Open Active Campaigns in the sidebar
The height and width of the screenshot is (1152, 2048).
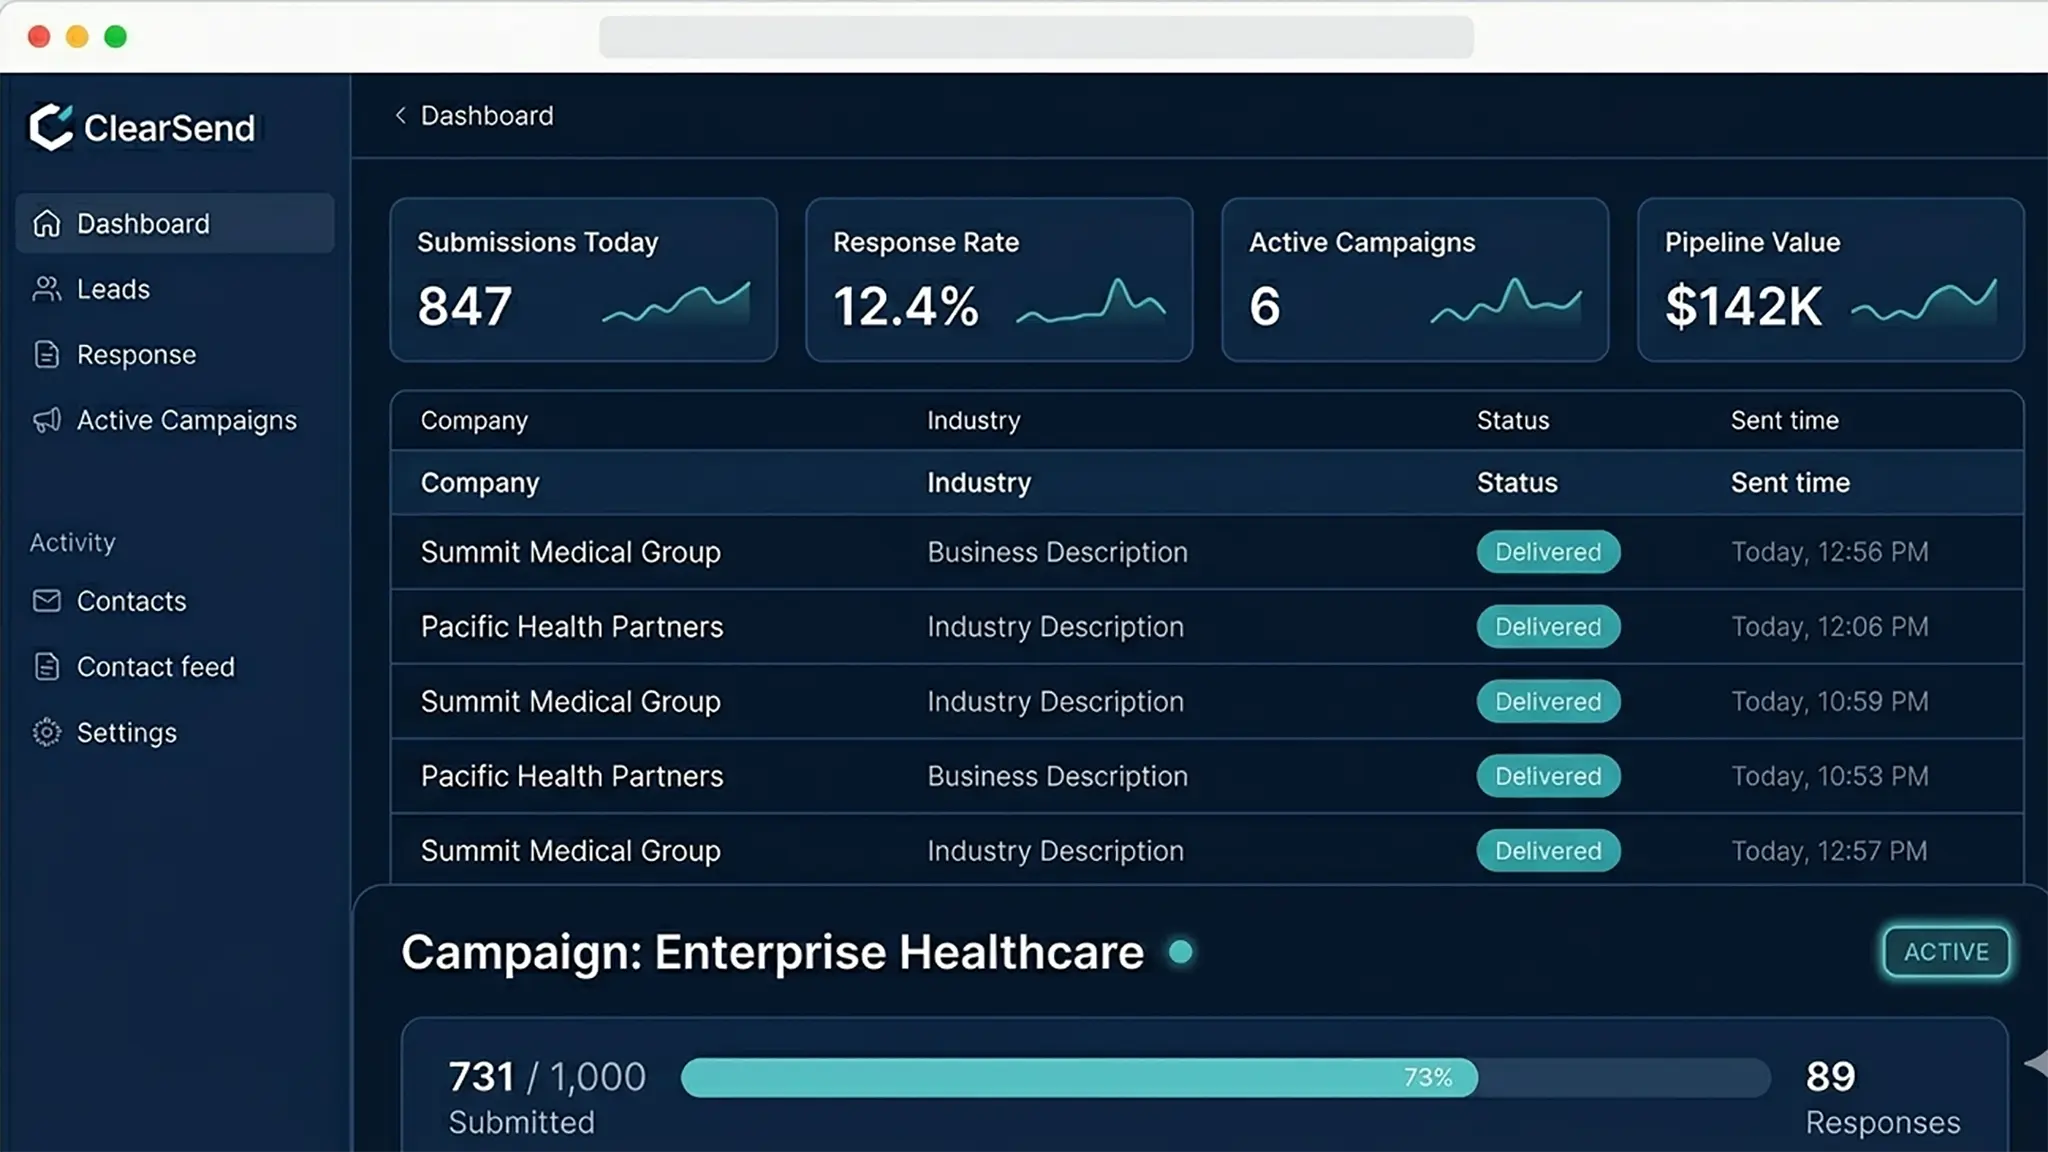coord(175,420)
